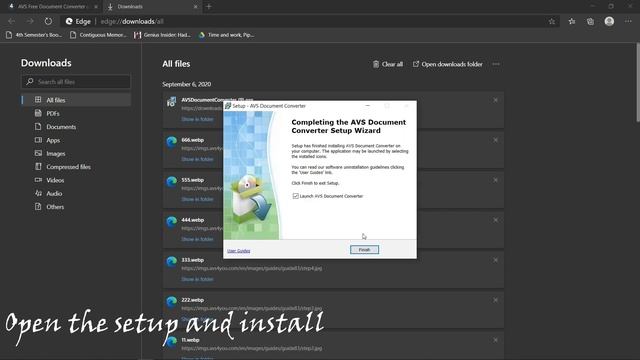
Task: Add this page to favorites star
Action: (x=552, y=21)
